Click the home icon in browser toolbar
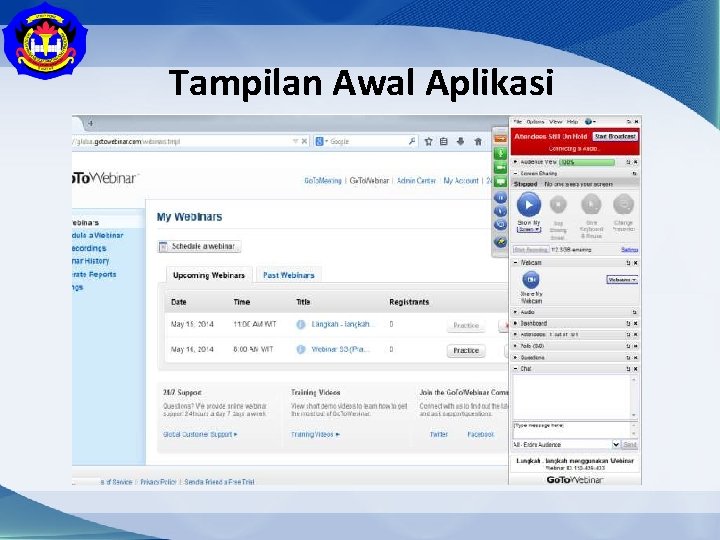Image resolution: width=720 pixels, height=540 pixels. (x=478, y=141)
